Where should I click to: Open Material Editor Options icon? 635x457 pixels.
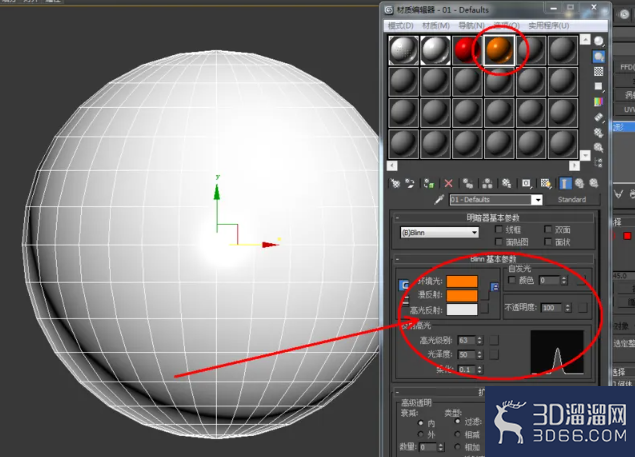(599, 132)
